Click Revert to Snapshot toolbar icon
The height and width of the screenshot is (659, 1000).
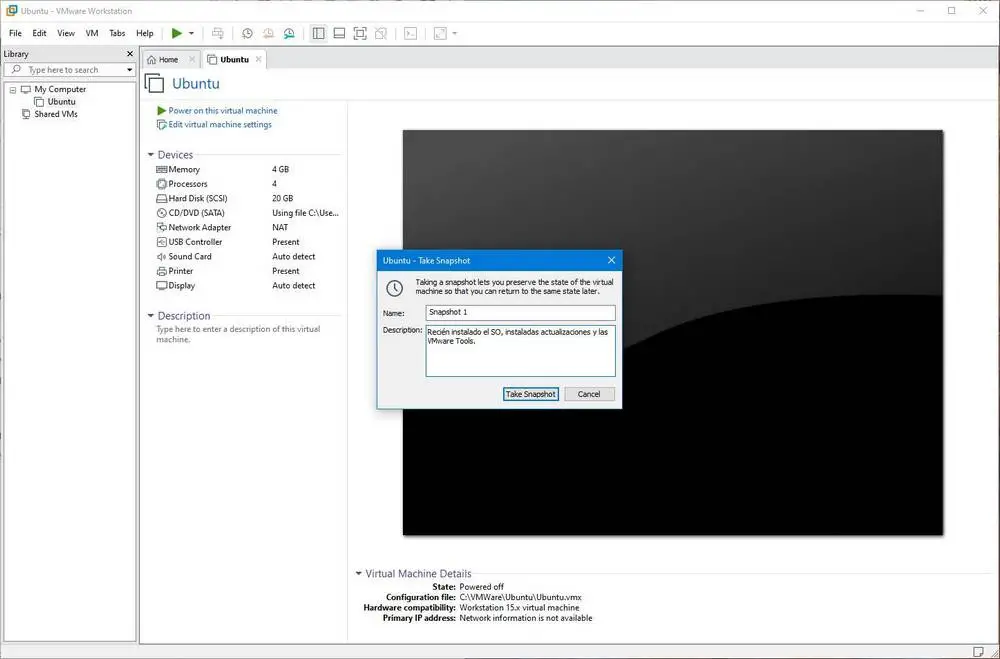[x=268, y=33]
